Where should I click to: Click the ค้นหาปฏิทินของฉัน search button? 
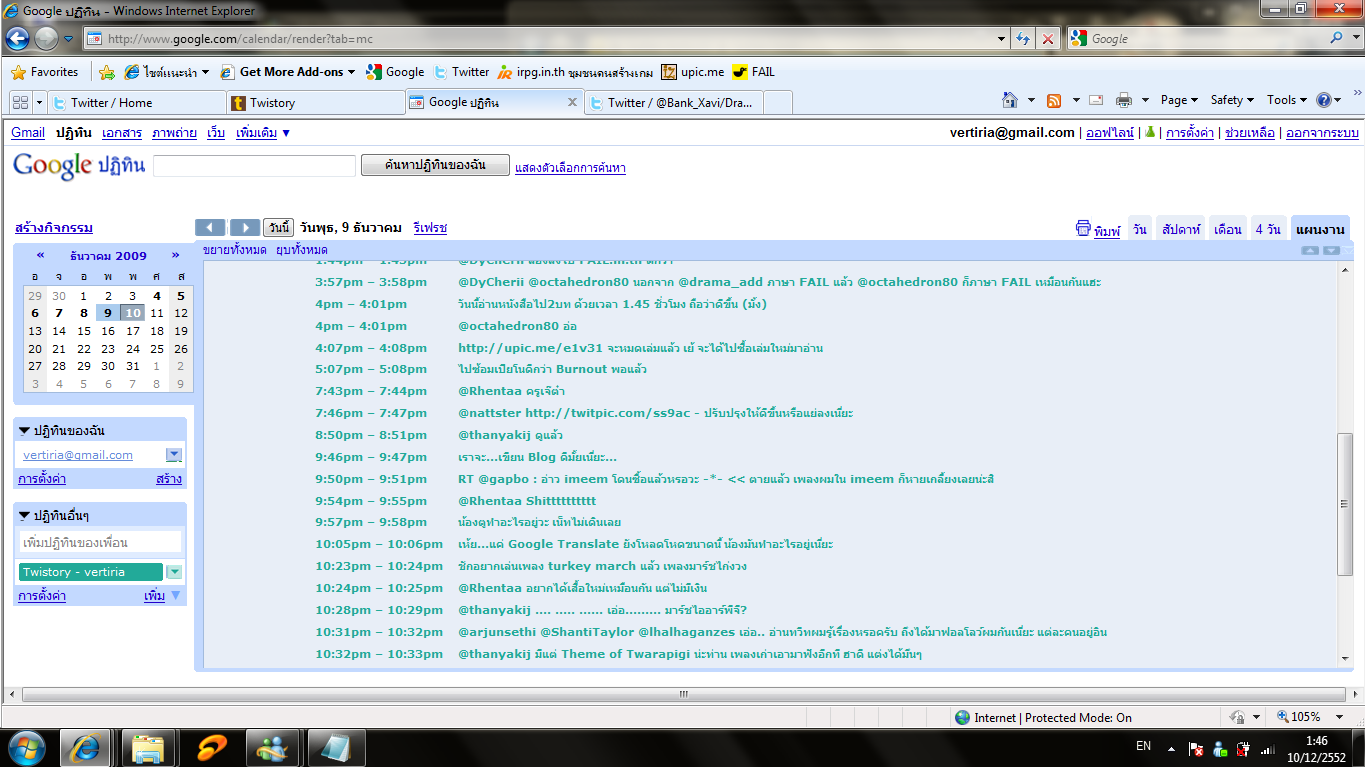[x=435, y=166]
